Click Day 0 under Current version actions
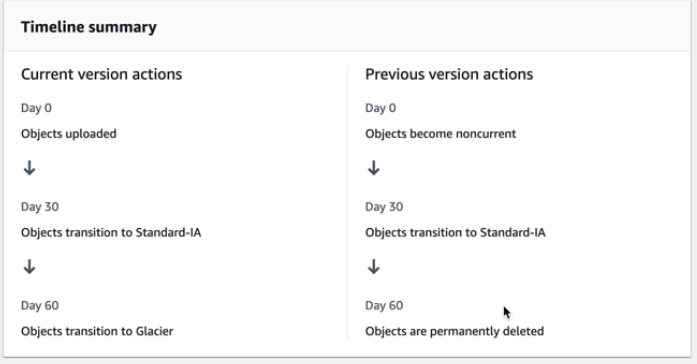This screenshot has height=364, width=697. 36,108
